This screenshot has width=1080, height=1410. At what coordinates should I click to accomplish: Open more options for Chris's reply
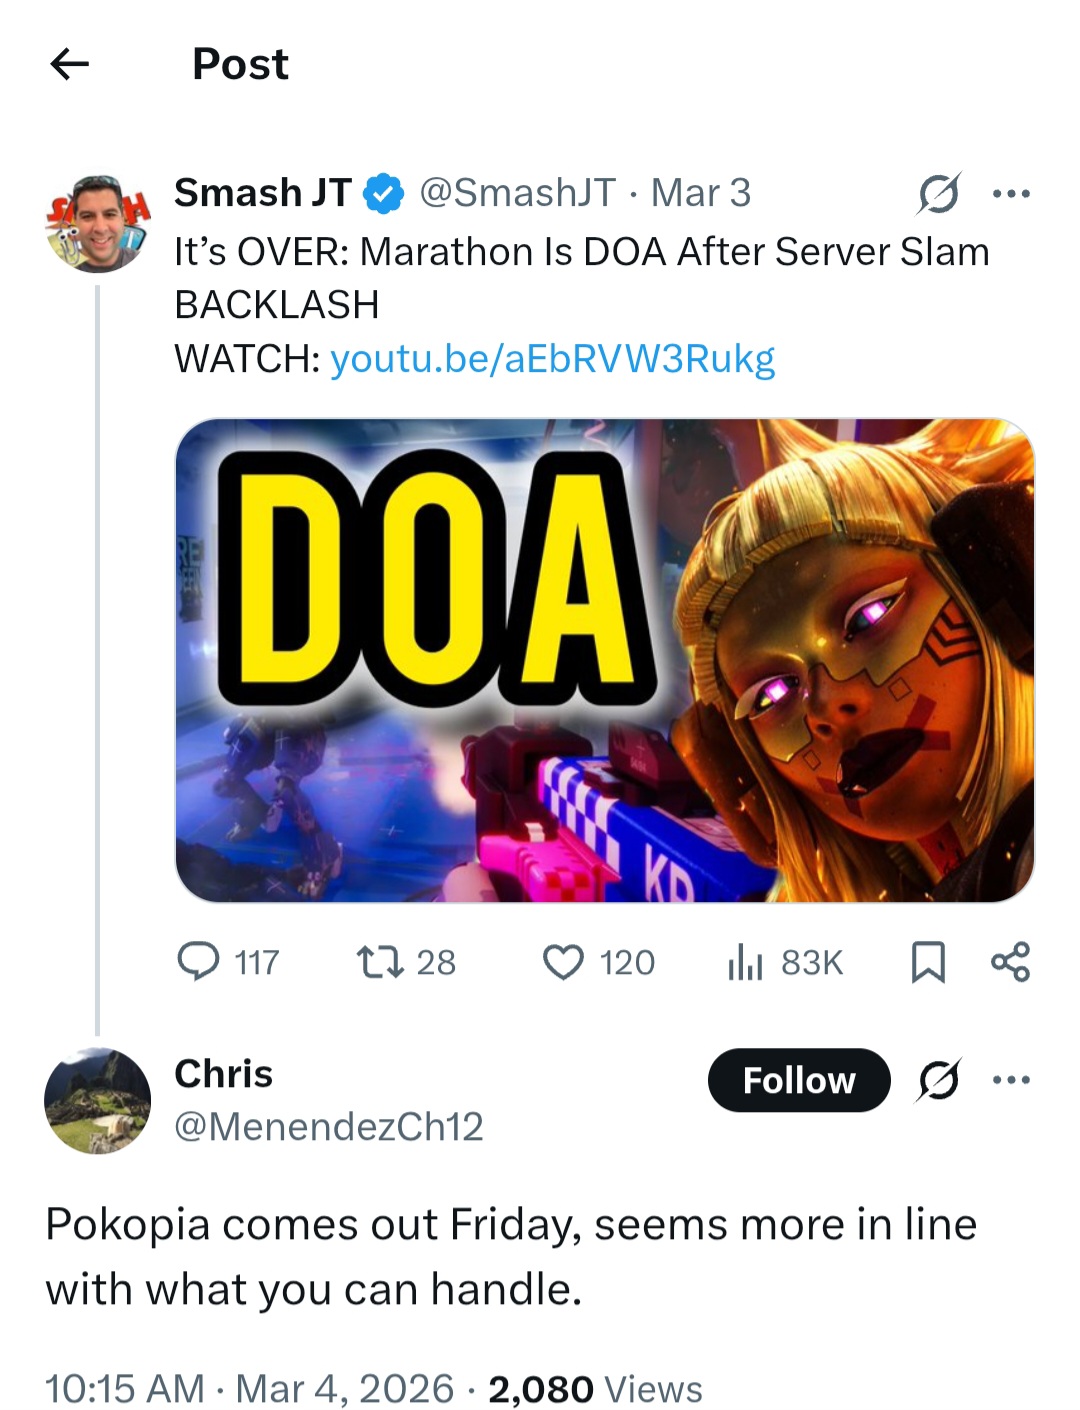pos(1011,1080)
